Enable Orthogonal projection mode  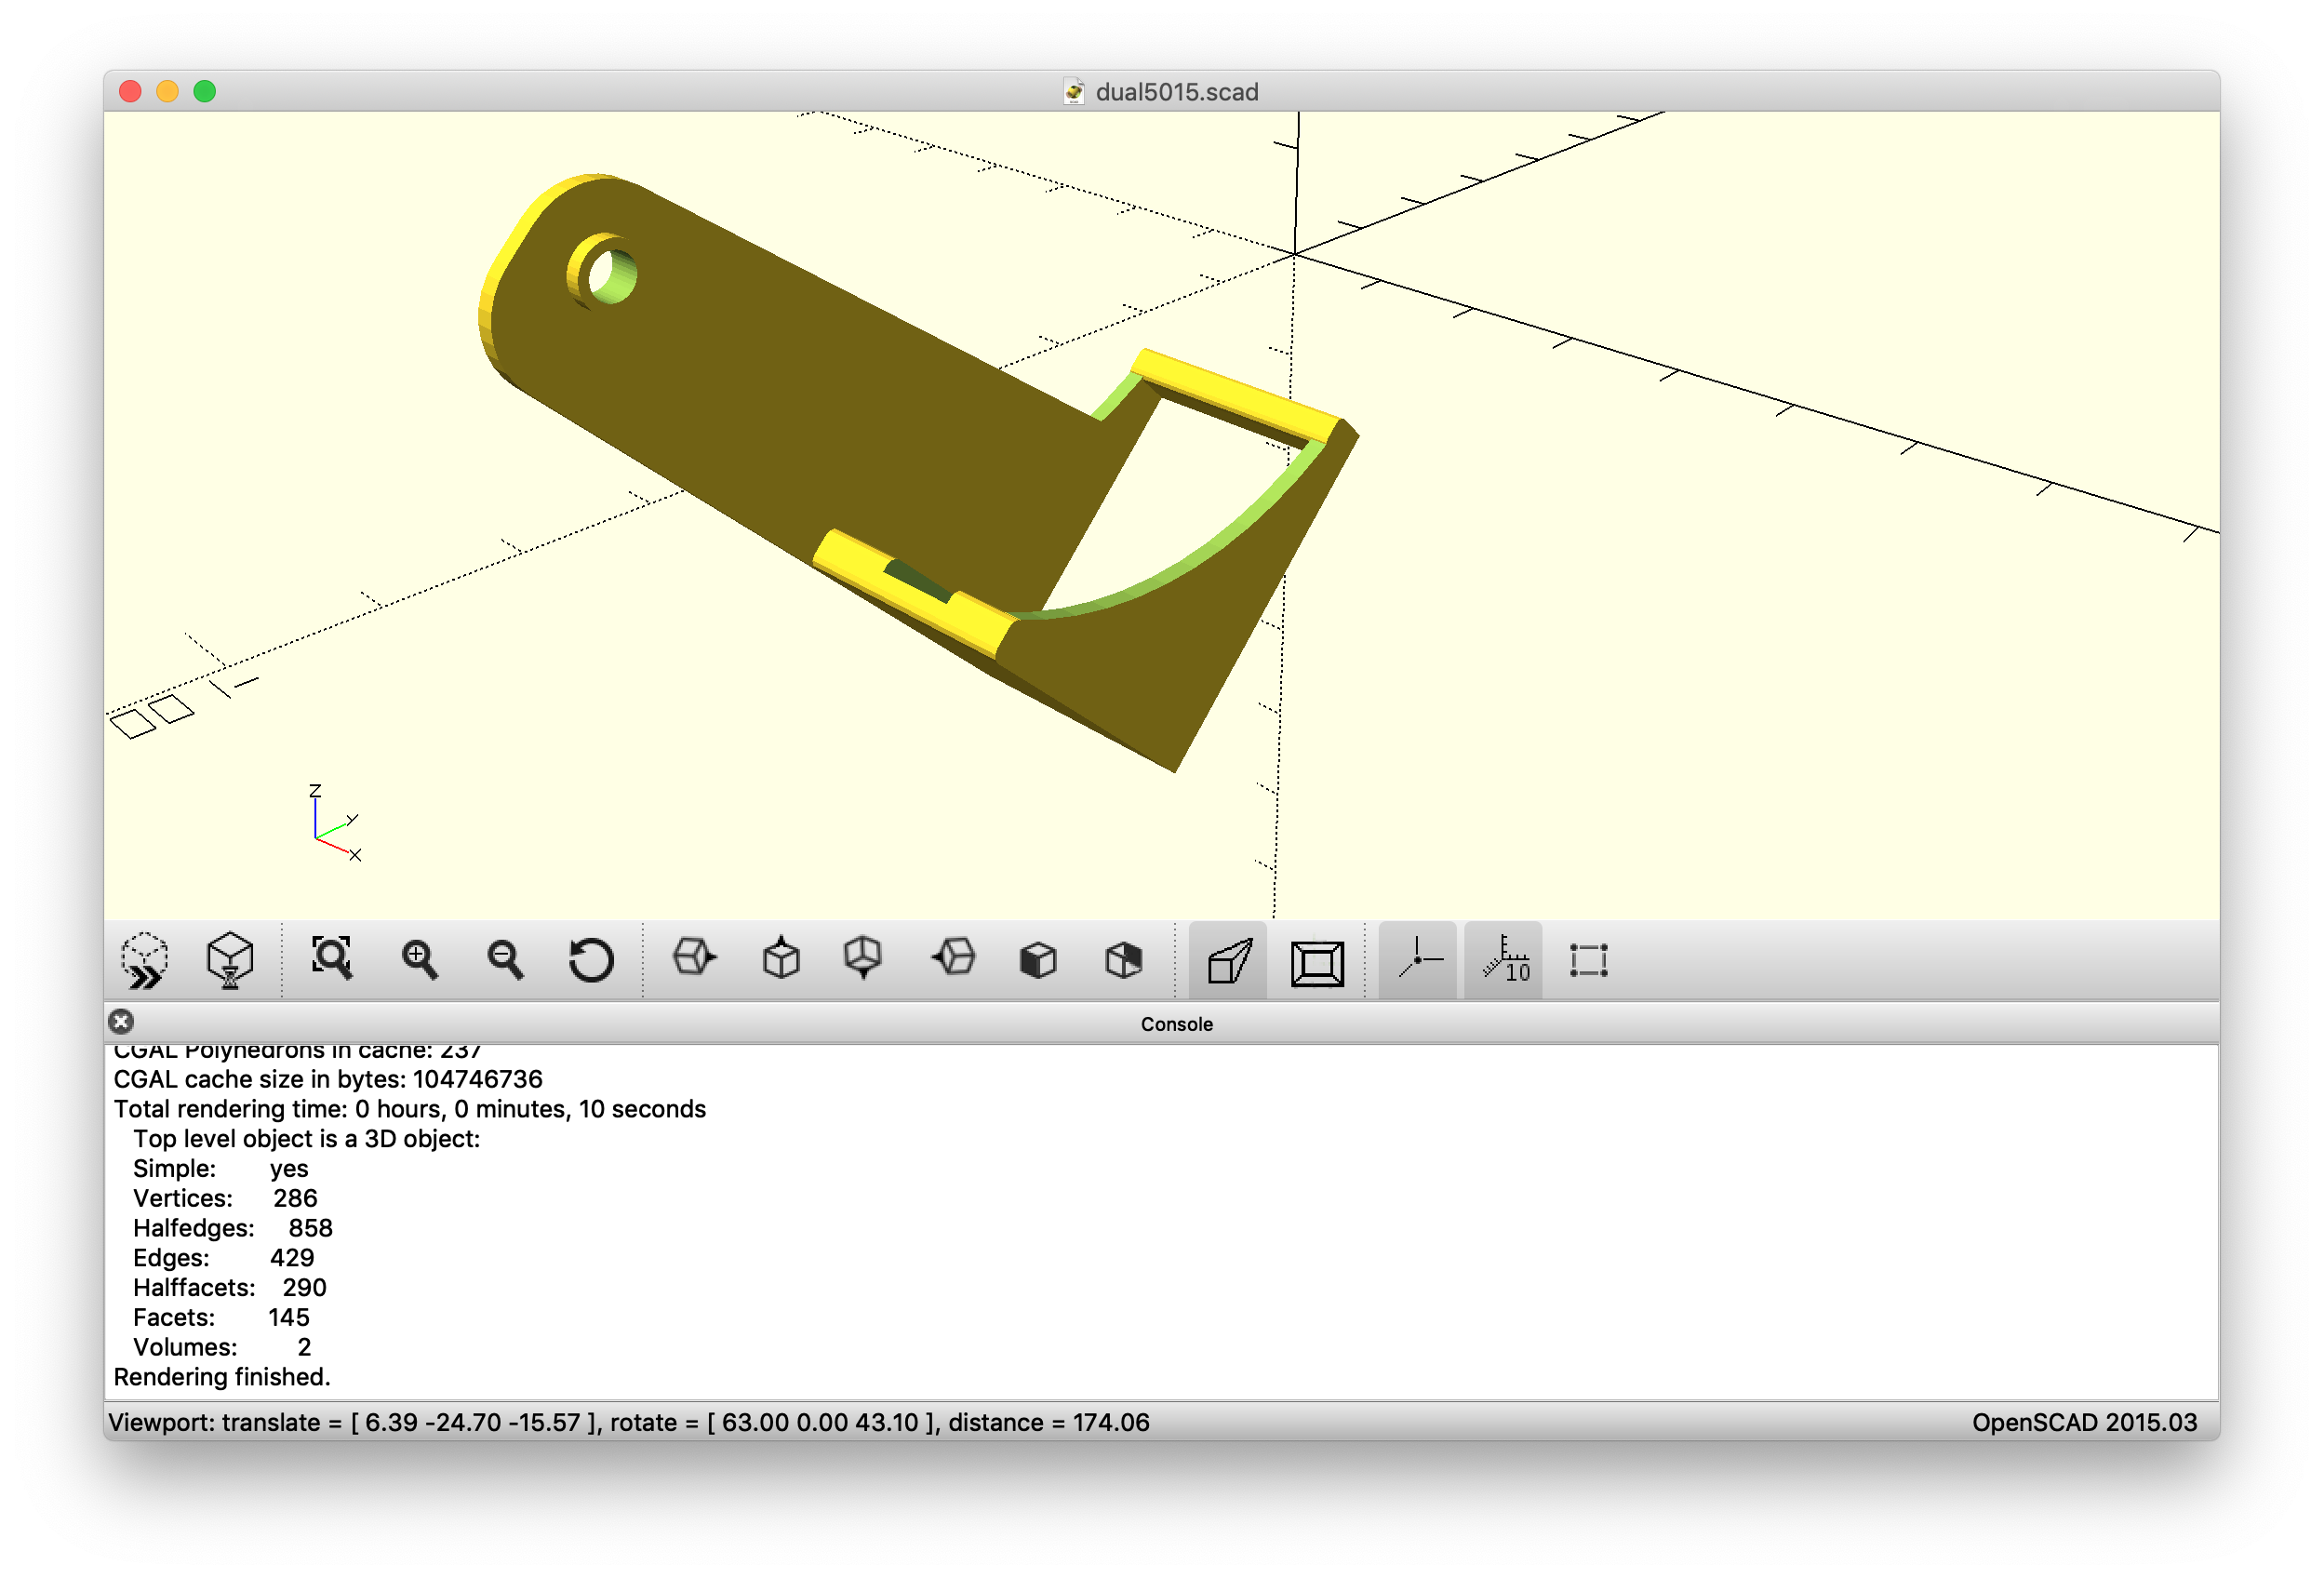tap(1317, 962)
